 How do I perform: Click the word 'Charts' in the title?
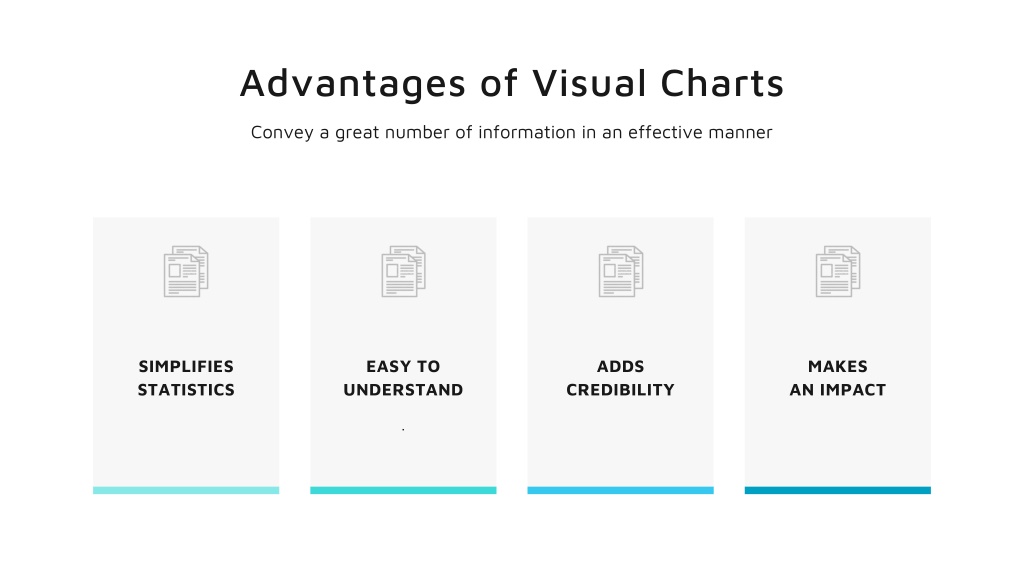click(722, 84)
